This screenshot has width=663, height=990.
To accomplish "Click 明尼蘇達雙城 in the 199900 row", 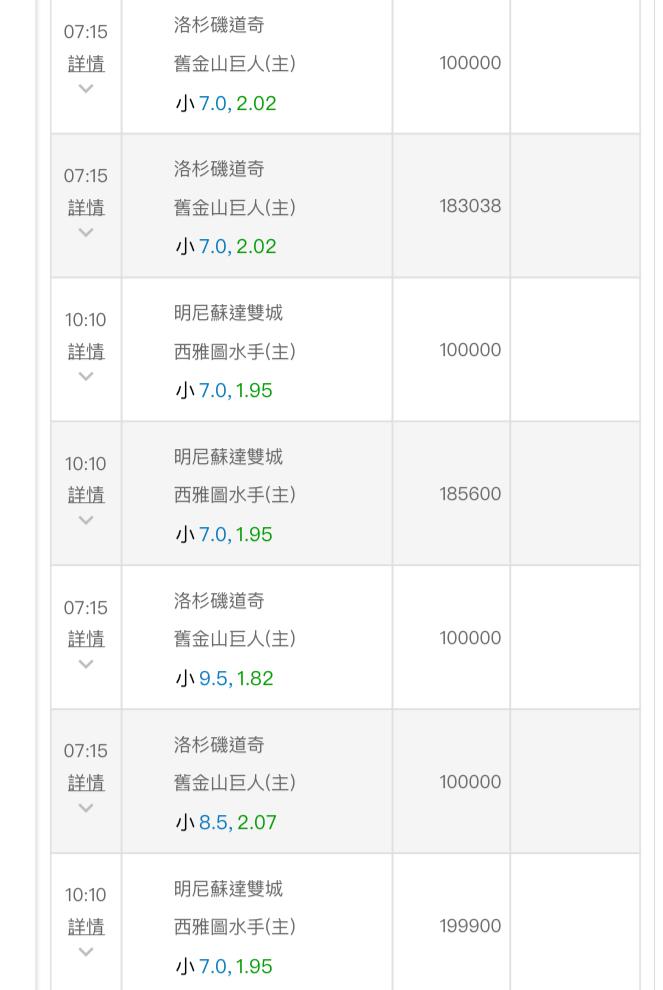I will click(229, 888).
